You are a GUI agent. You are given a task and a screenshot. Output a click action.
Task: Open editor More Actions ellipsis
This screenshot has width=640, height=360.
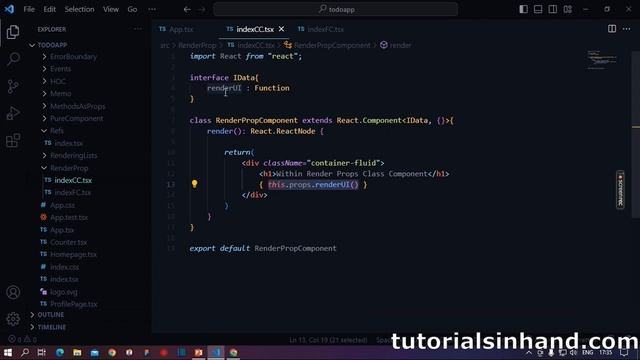pos(627,29)
